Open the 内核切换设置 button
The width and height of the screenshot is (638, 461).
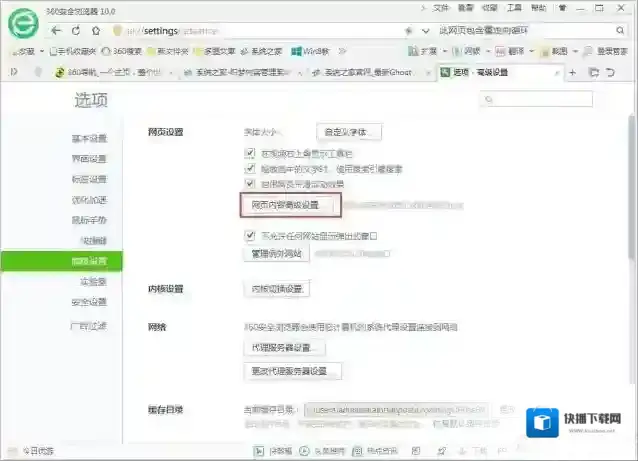pyautogui.click(x=275, y=289)
